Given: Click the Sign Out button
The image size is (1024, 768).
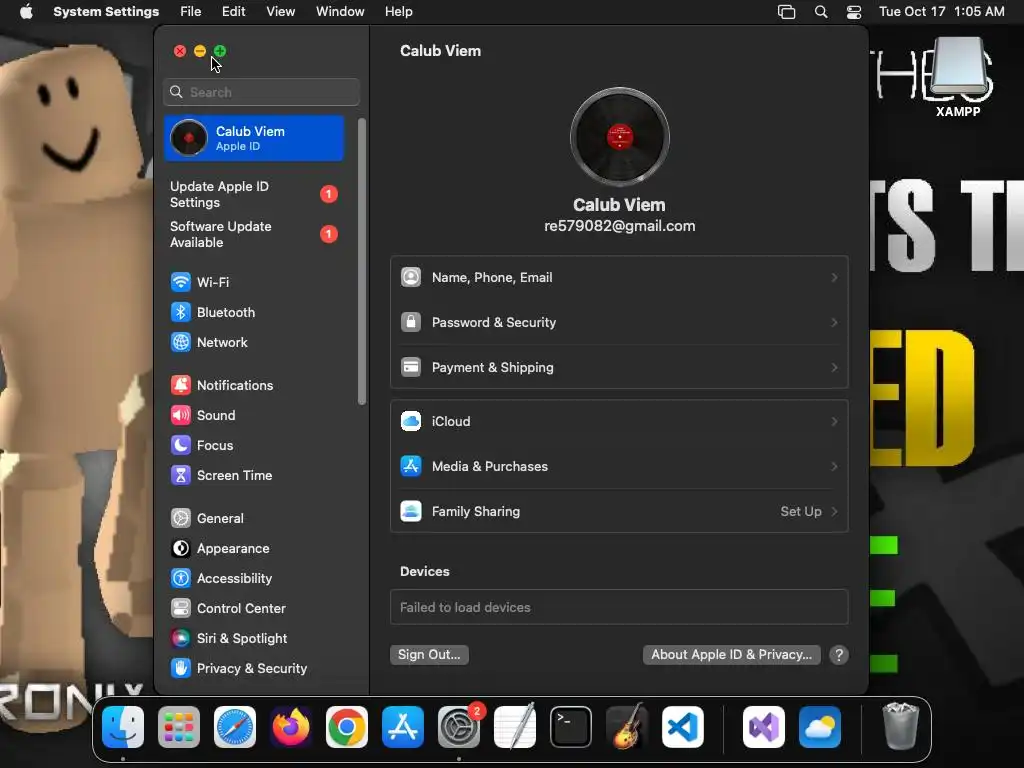Looking at the screenshot, I should click(x=429, y=654).
